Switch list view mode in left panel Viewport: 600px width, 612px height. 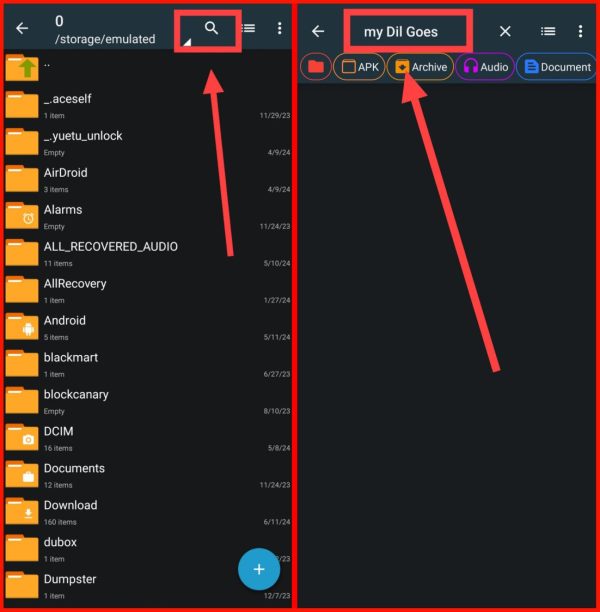[249, 28]
